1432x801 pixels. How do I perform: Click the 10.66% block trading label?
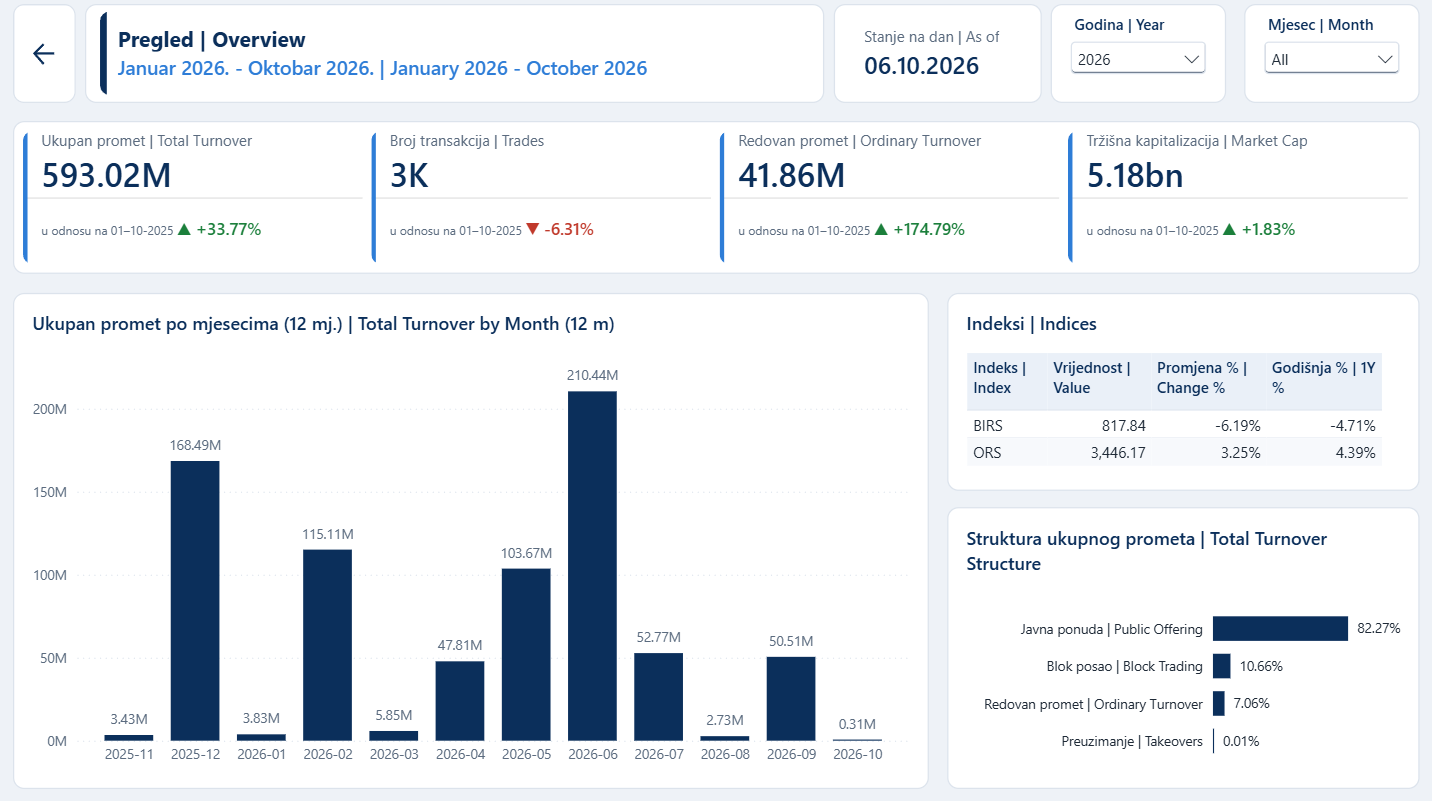[1261, 666]
